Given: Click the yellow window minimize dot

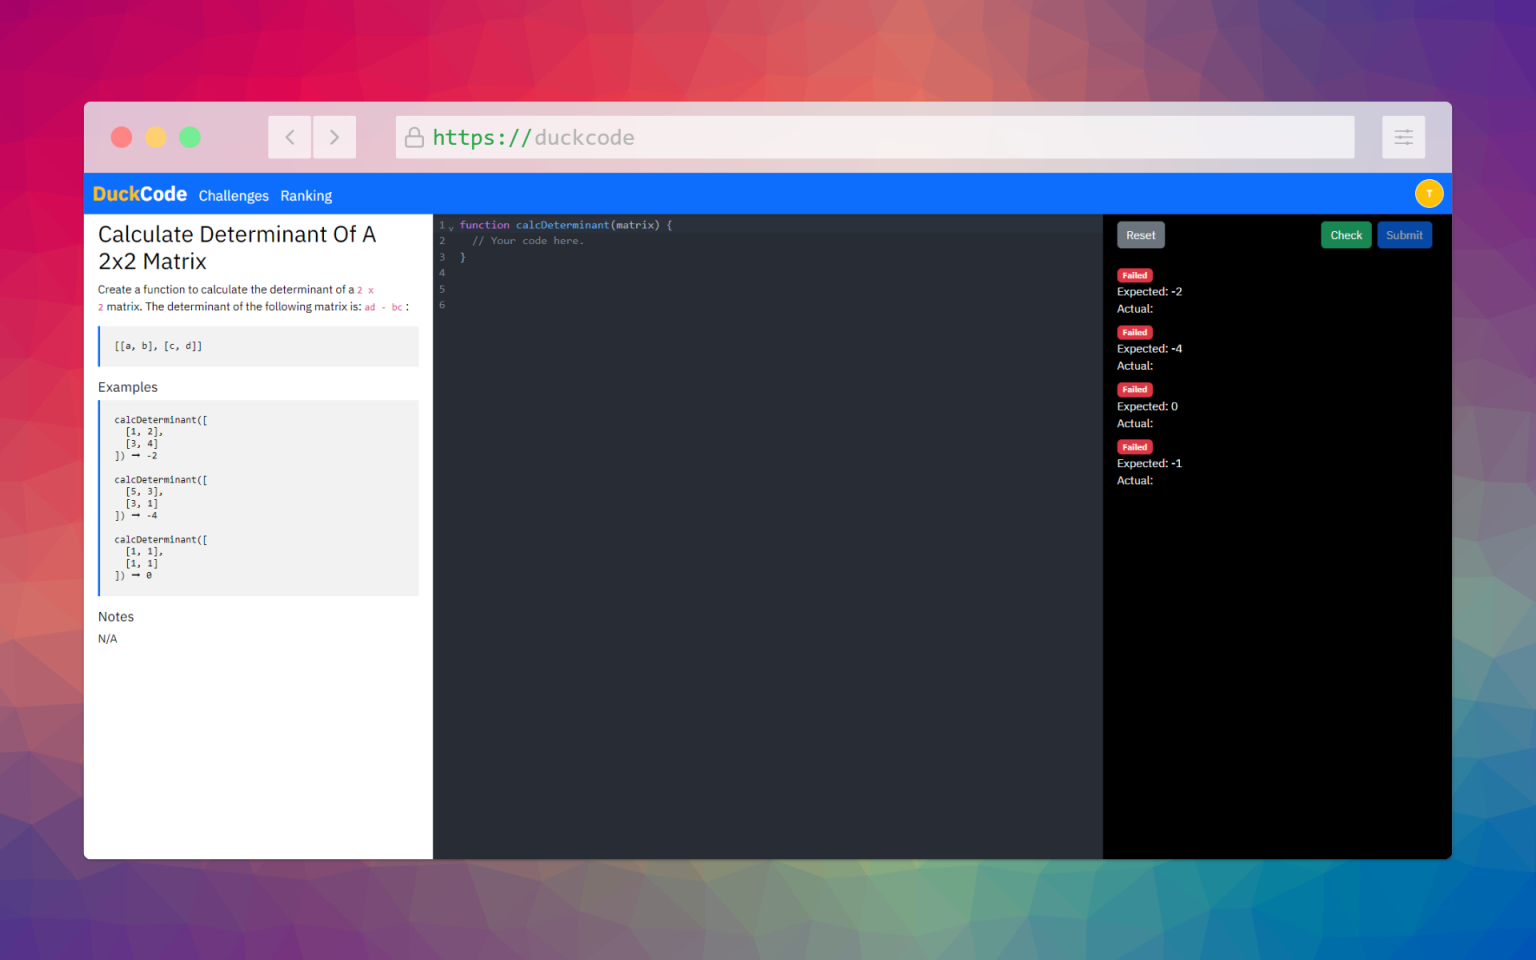Looking at the screenshot, I should click(156, 137).
